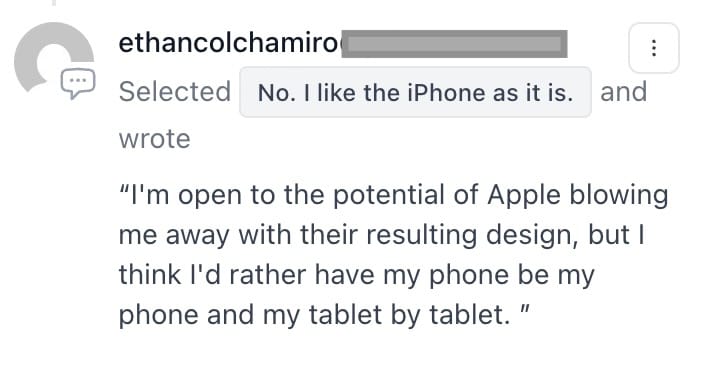Click the opening quotation mark of the comment
The image size is (720, 368).
pyautogui.click(x=124, y=189)
